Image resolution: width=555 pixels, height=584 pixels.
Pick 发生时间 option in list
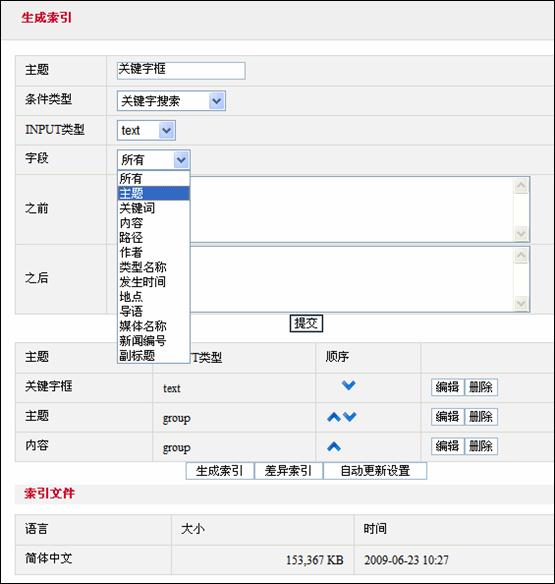click(x=143, y=282)
